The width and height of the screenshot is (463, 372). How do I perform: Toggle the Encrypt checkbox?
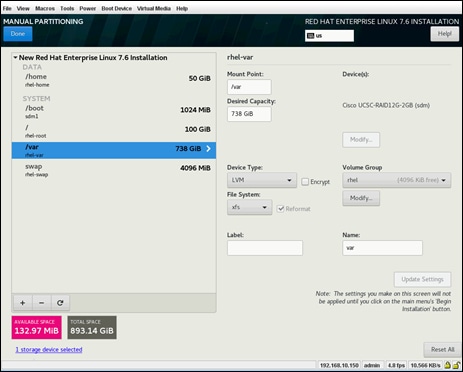(305, 182)
